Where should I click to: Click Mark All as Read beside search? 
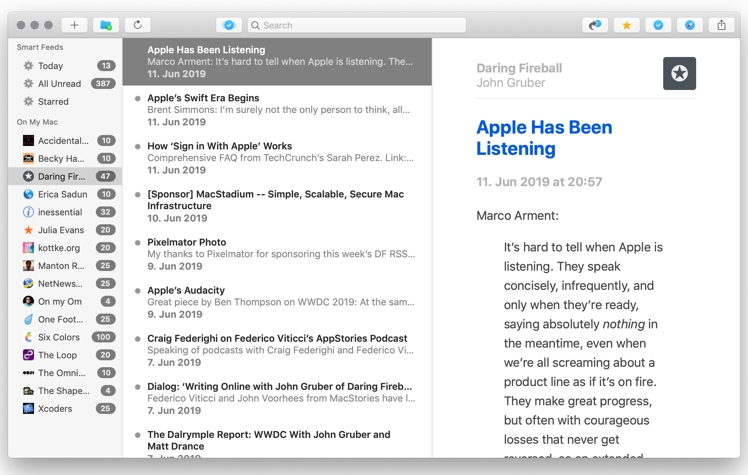coord(228,25)
